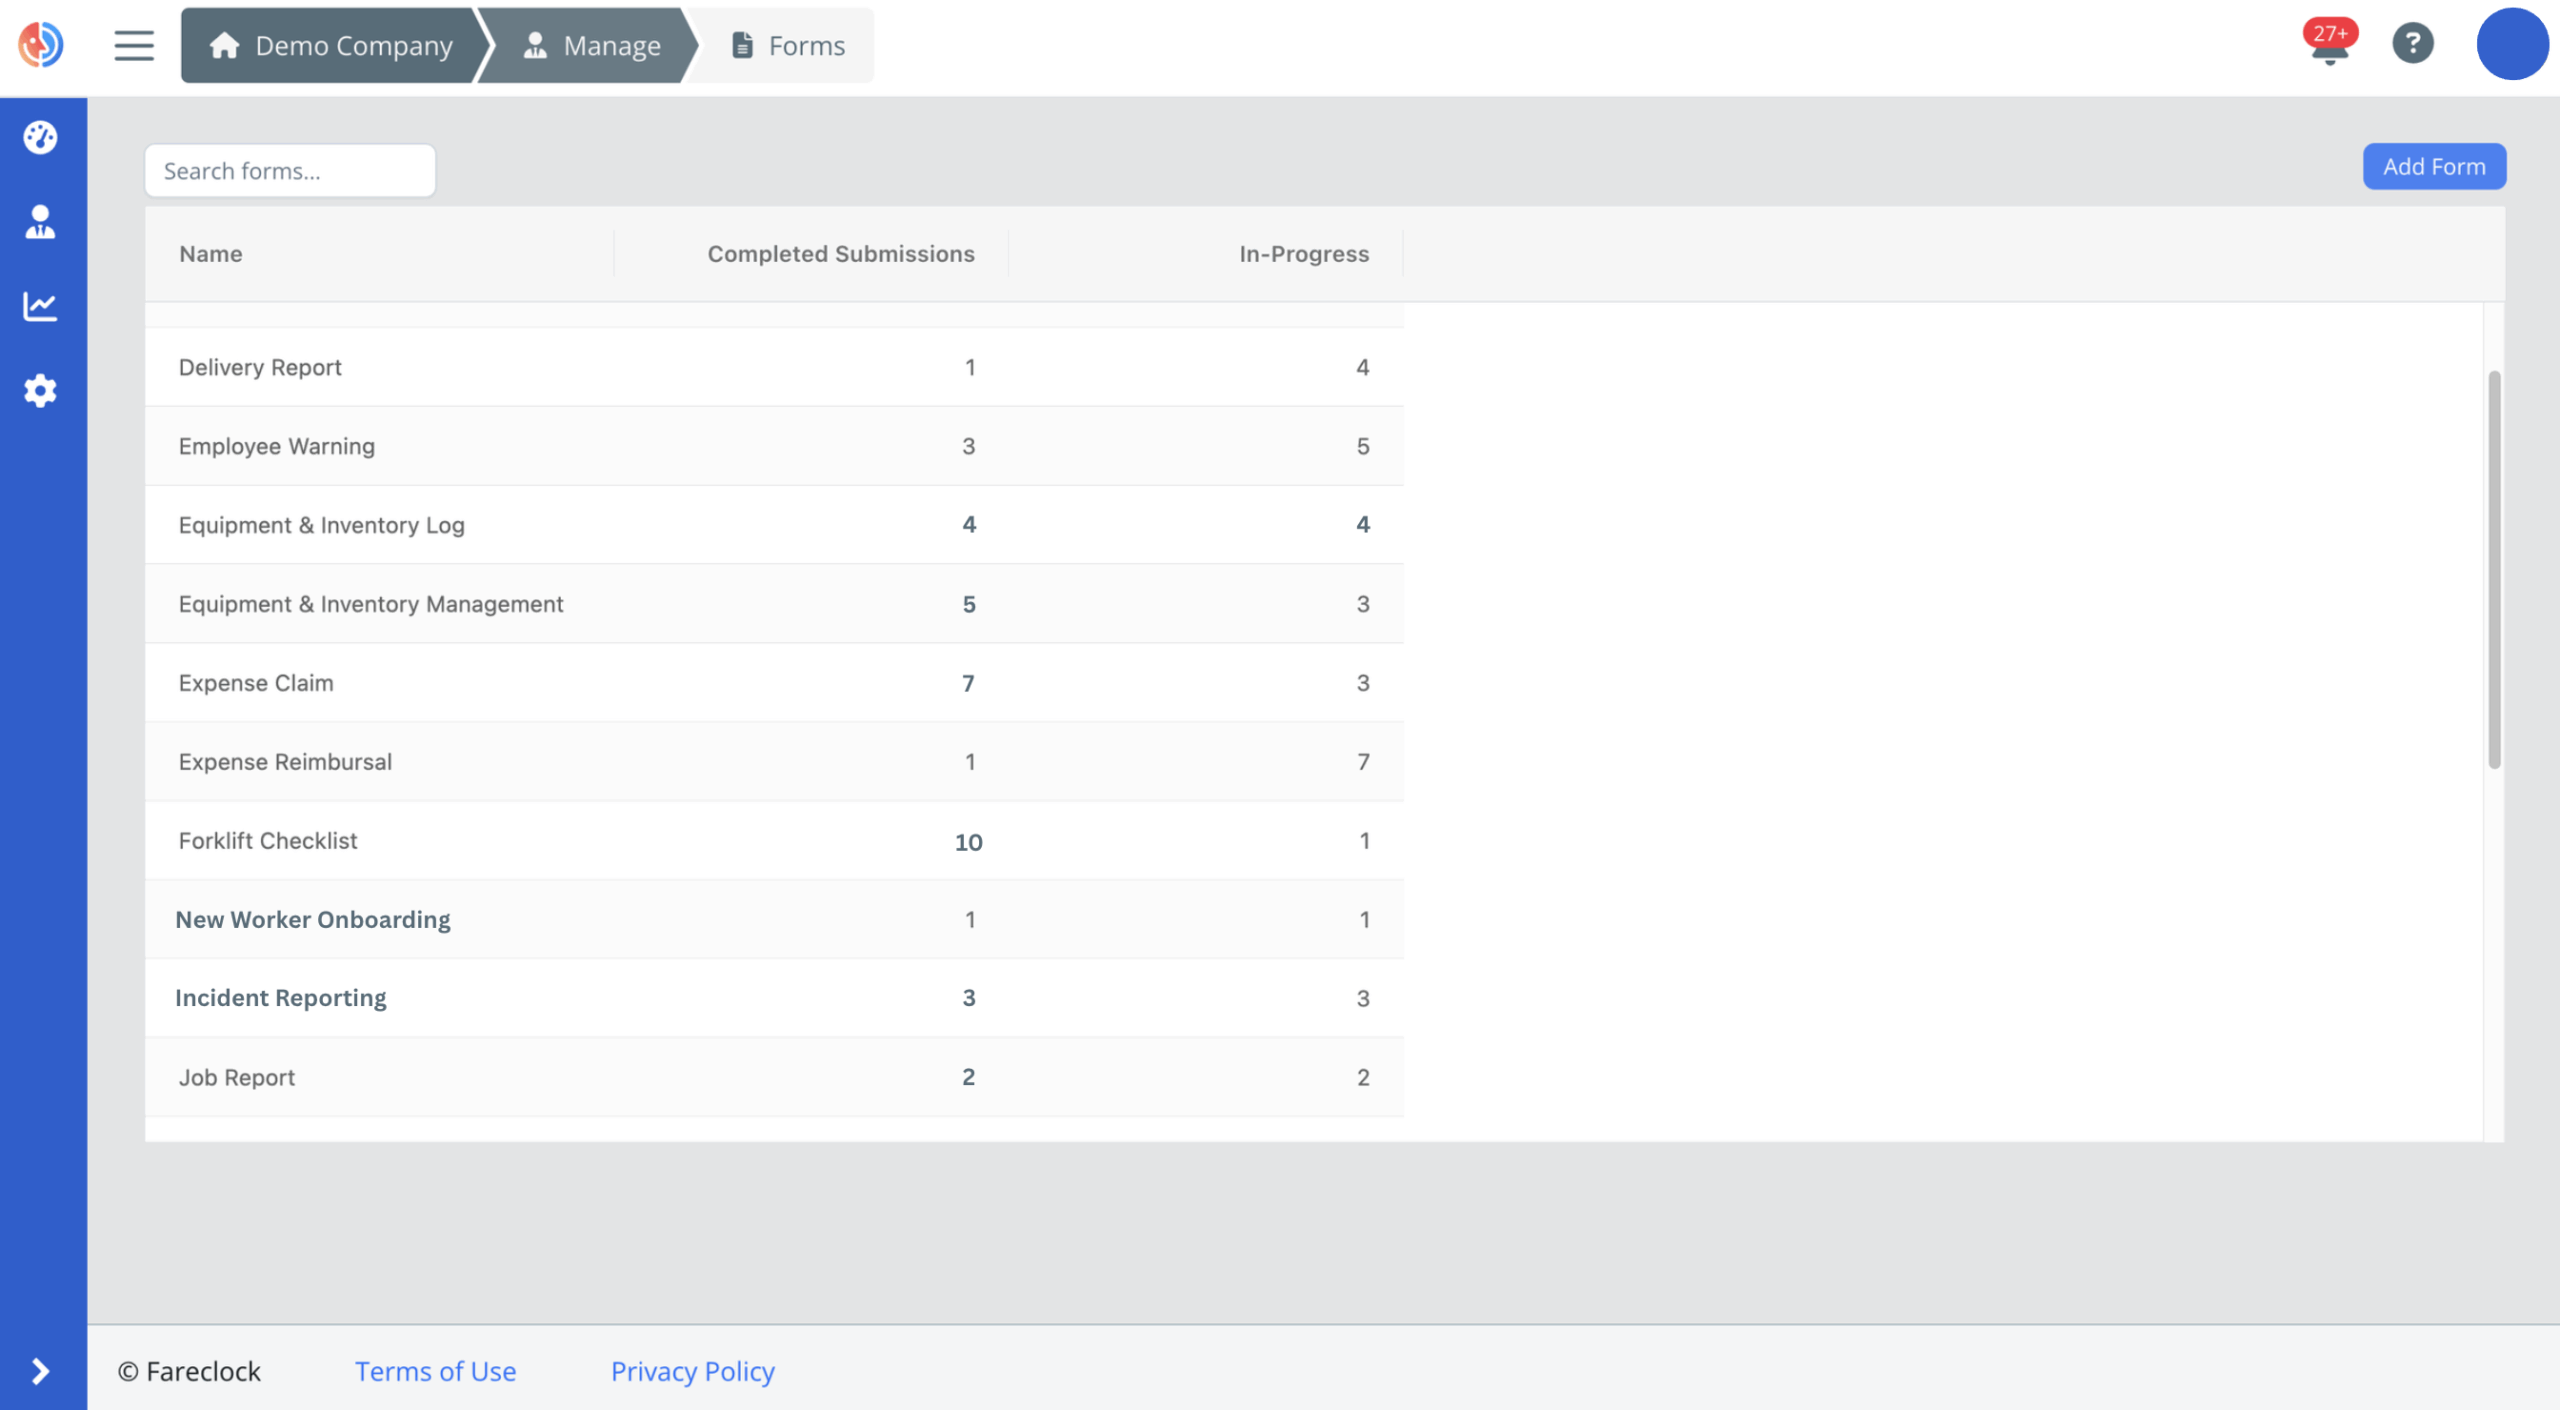Open the Workers section from the sidebar

pyautogui.click(x=41, y=222)
